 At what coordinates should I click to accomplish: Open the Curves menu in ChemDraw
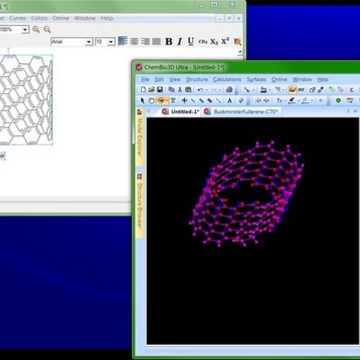pyautogui.click(x=18, y=18)
